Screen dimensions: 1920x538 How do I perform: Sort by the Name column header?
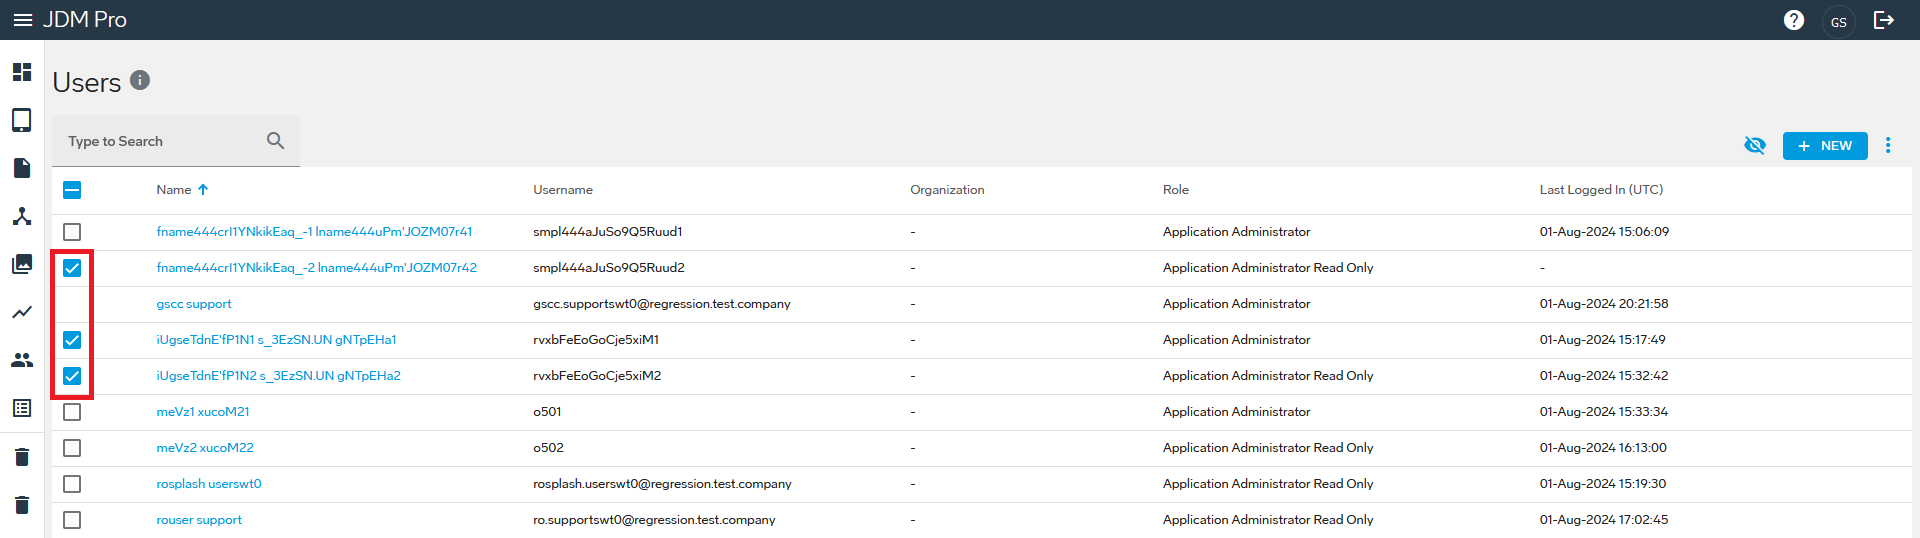174,190
